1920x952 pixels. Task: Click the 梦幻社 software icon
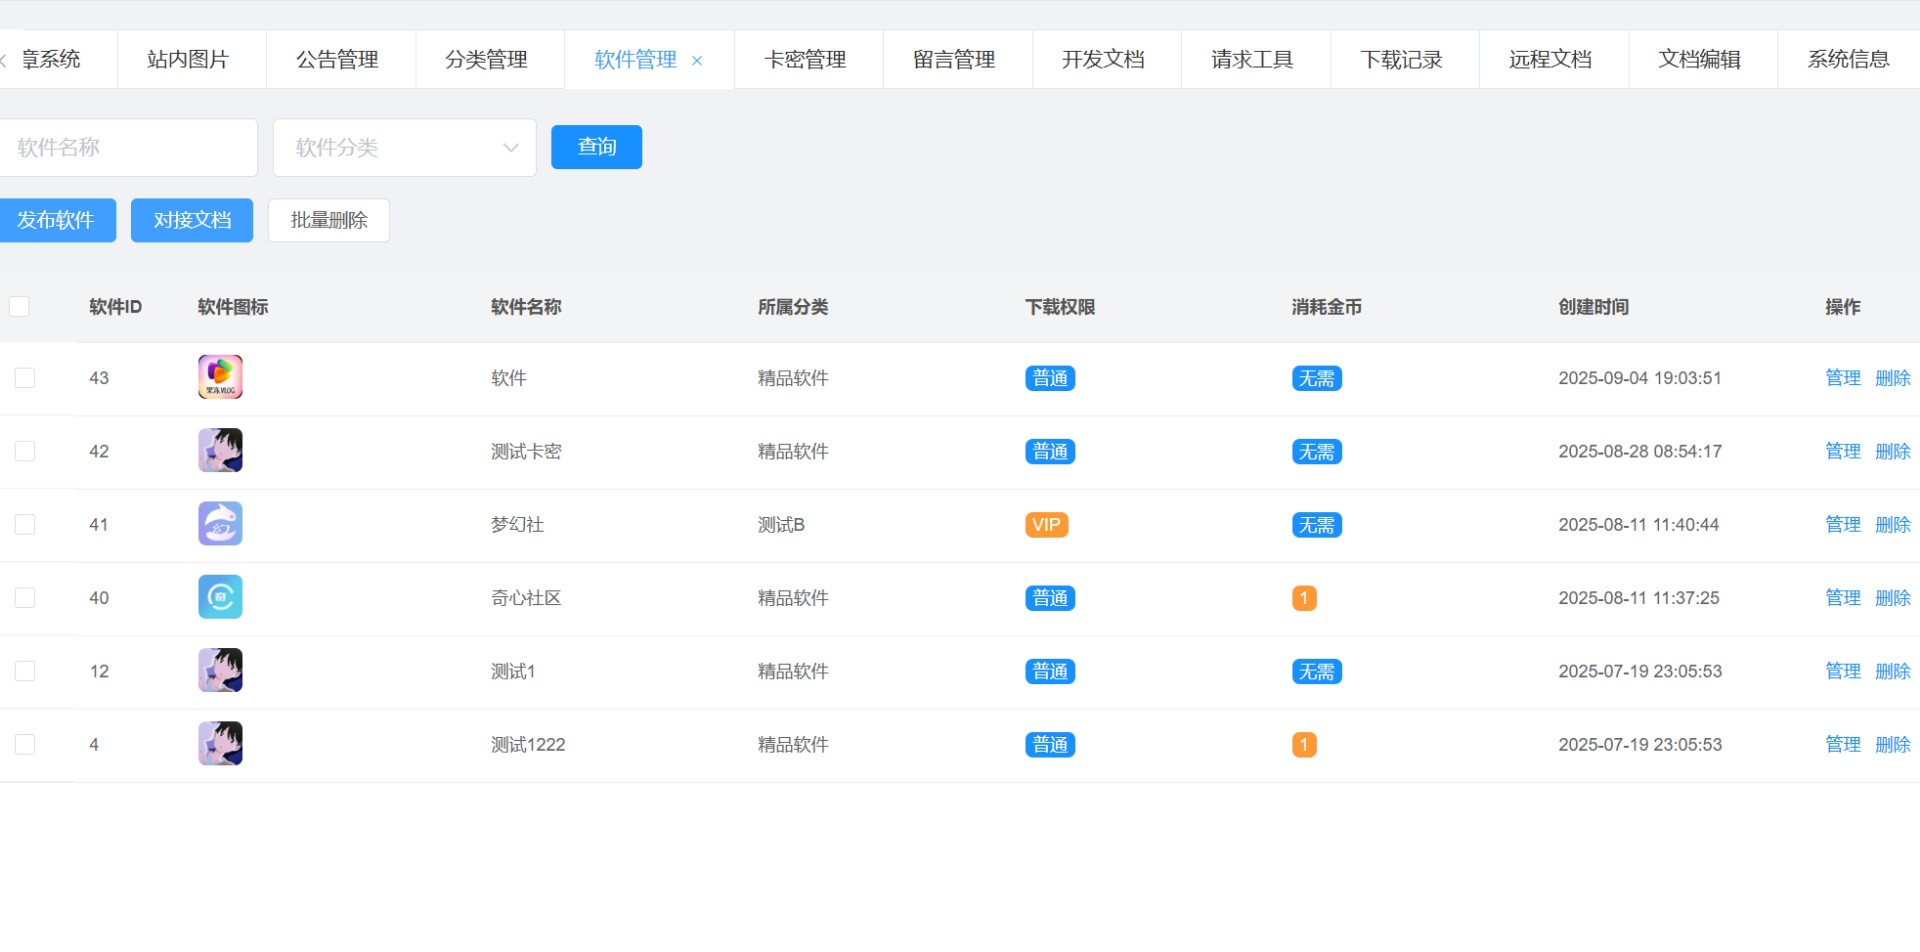(220, 524)
